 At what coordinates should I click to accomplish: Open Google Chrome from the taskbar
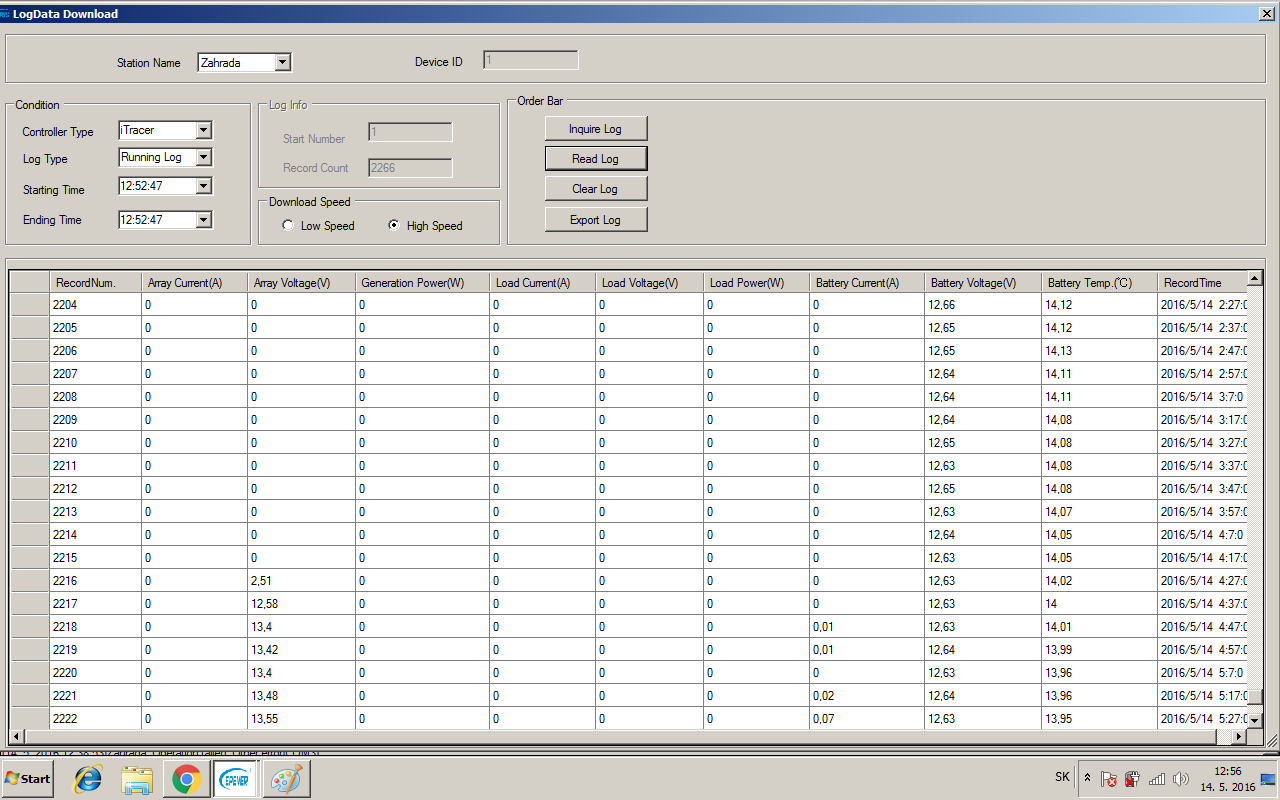coord(186,778)
